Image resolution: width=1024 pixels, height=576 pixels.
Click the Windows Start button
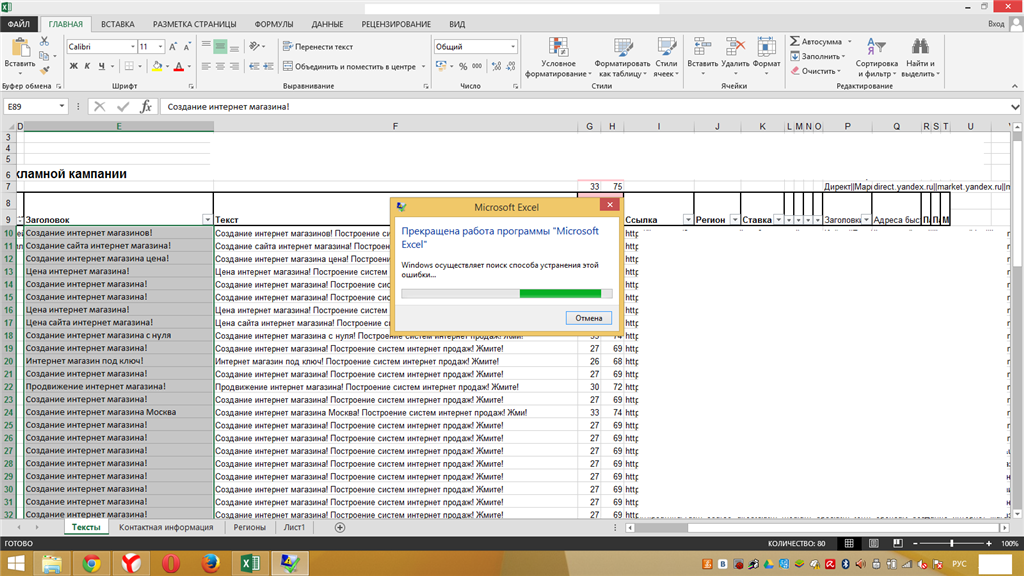click(16, 563)
